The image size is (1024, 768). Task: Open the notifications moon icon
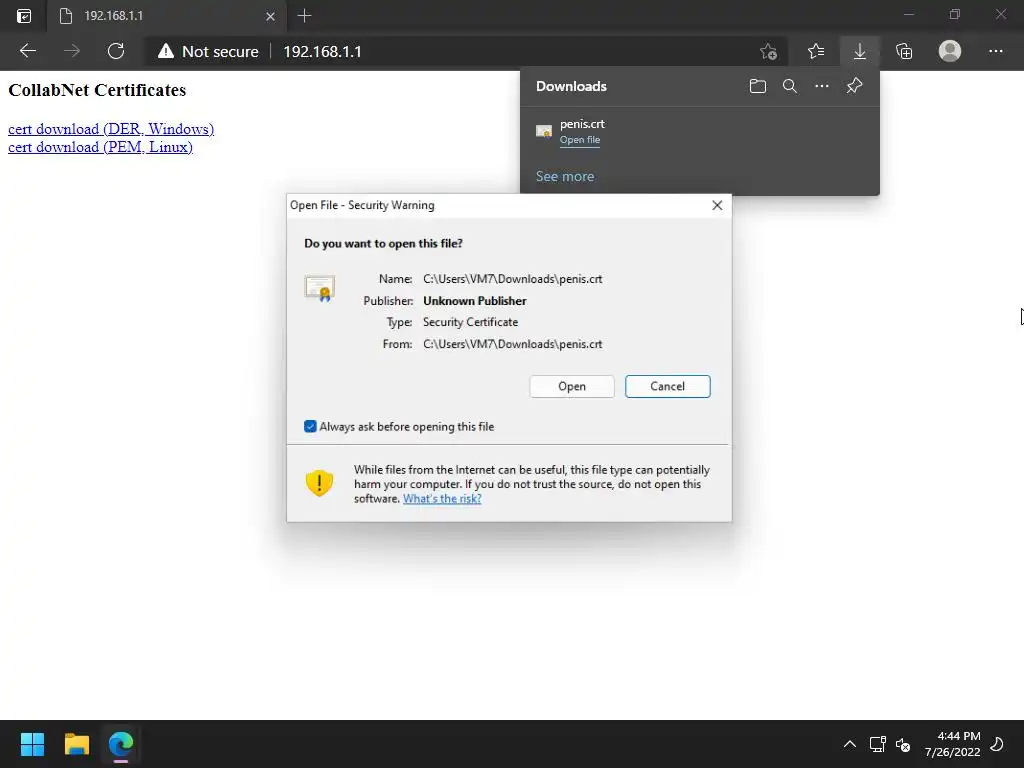pyautogui.click(x=997, y=744)
